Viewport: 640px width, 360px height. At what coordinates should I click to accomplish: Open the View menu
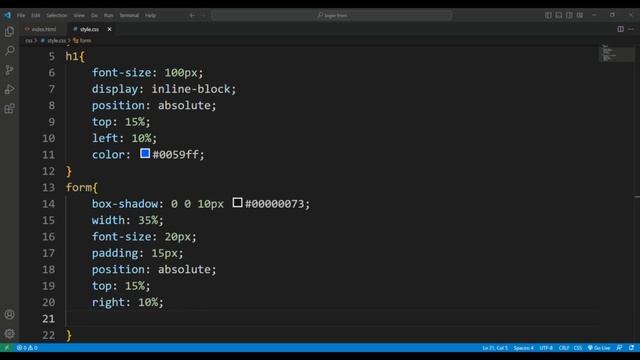coord(79,15)
